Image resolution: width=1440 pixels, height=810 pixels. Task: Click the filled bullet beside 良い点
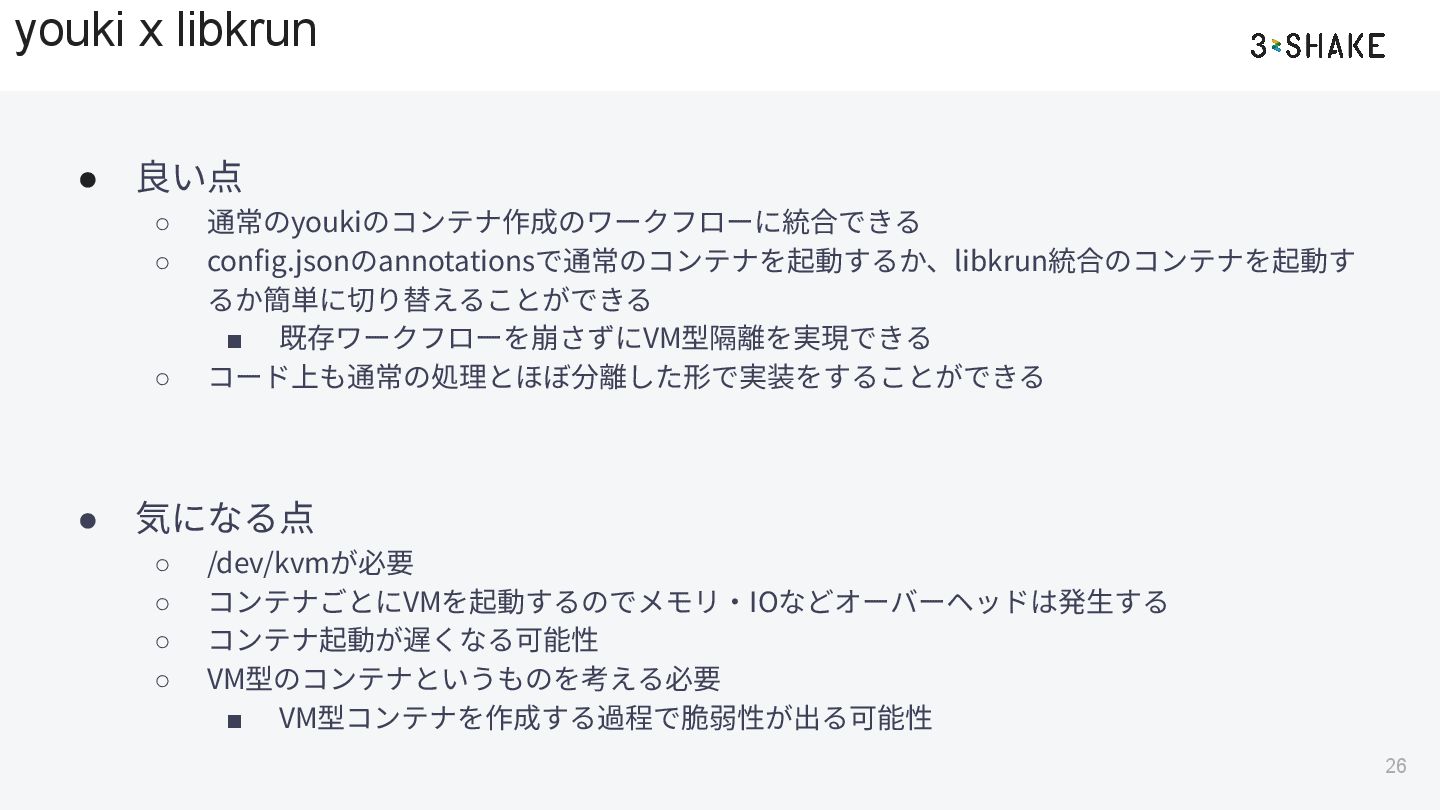point(88,178)
